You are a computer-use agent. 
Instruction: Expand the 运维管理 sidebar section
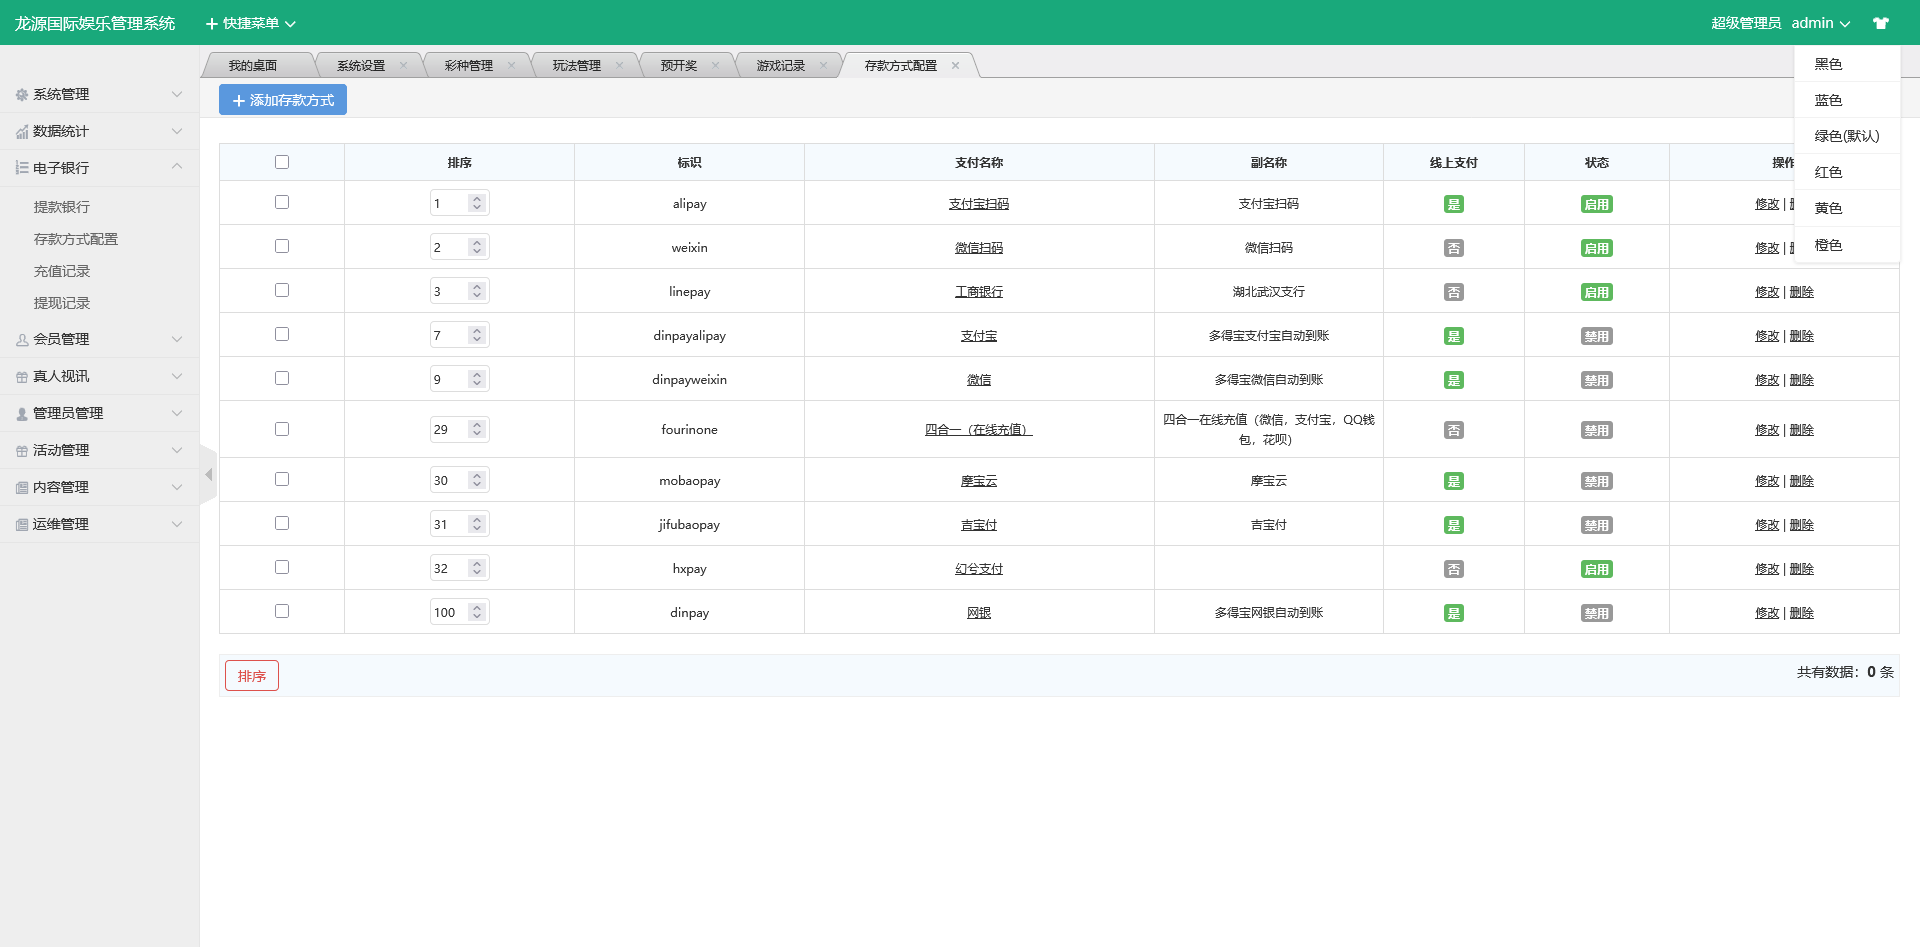click(100, 524)
